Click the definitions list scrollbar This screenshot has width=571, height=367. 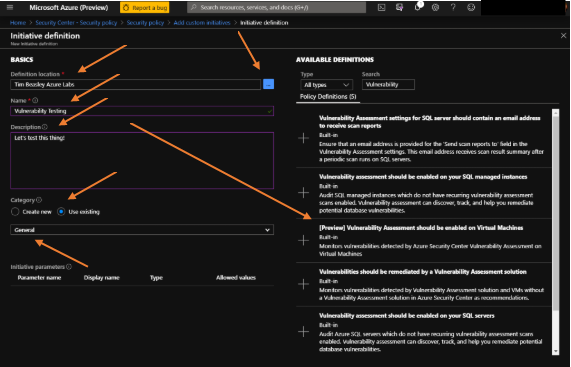(555, 213)
